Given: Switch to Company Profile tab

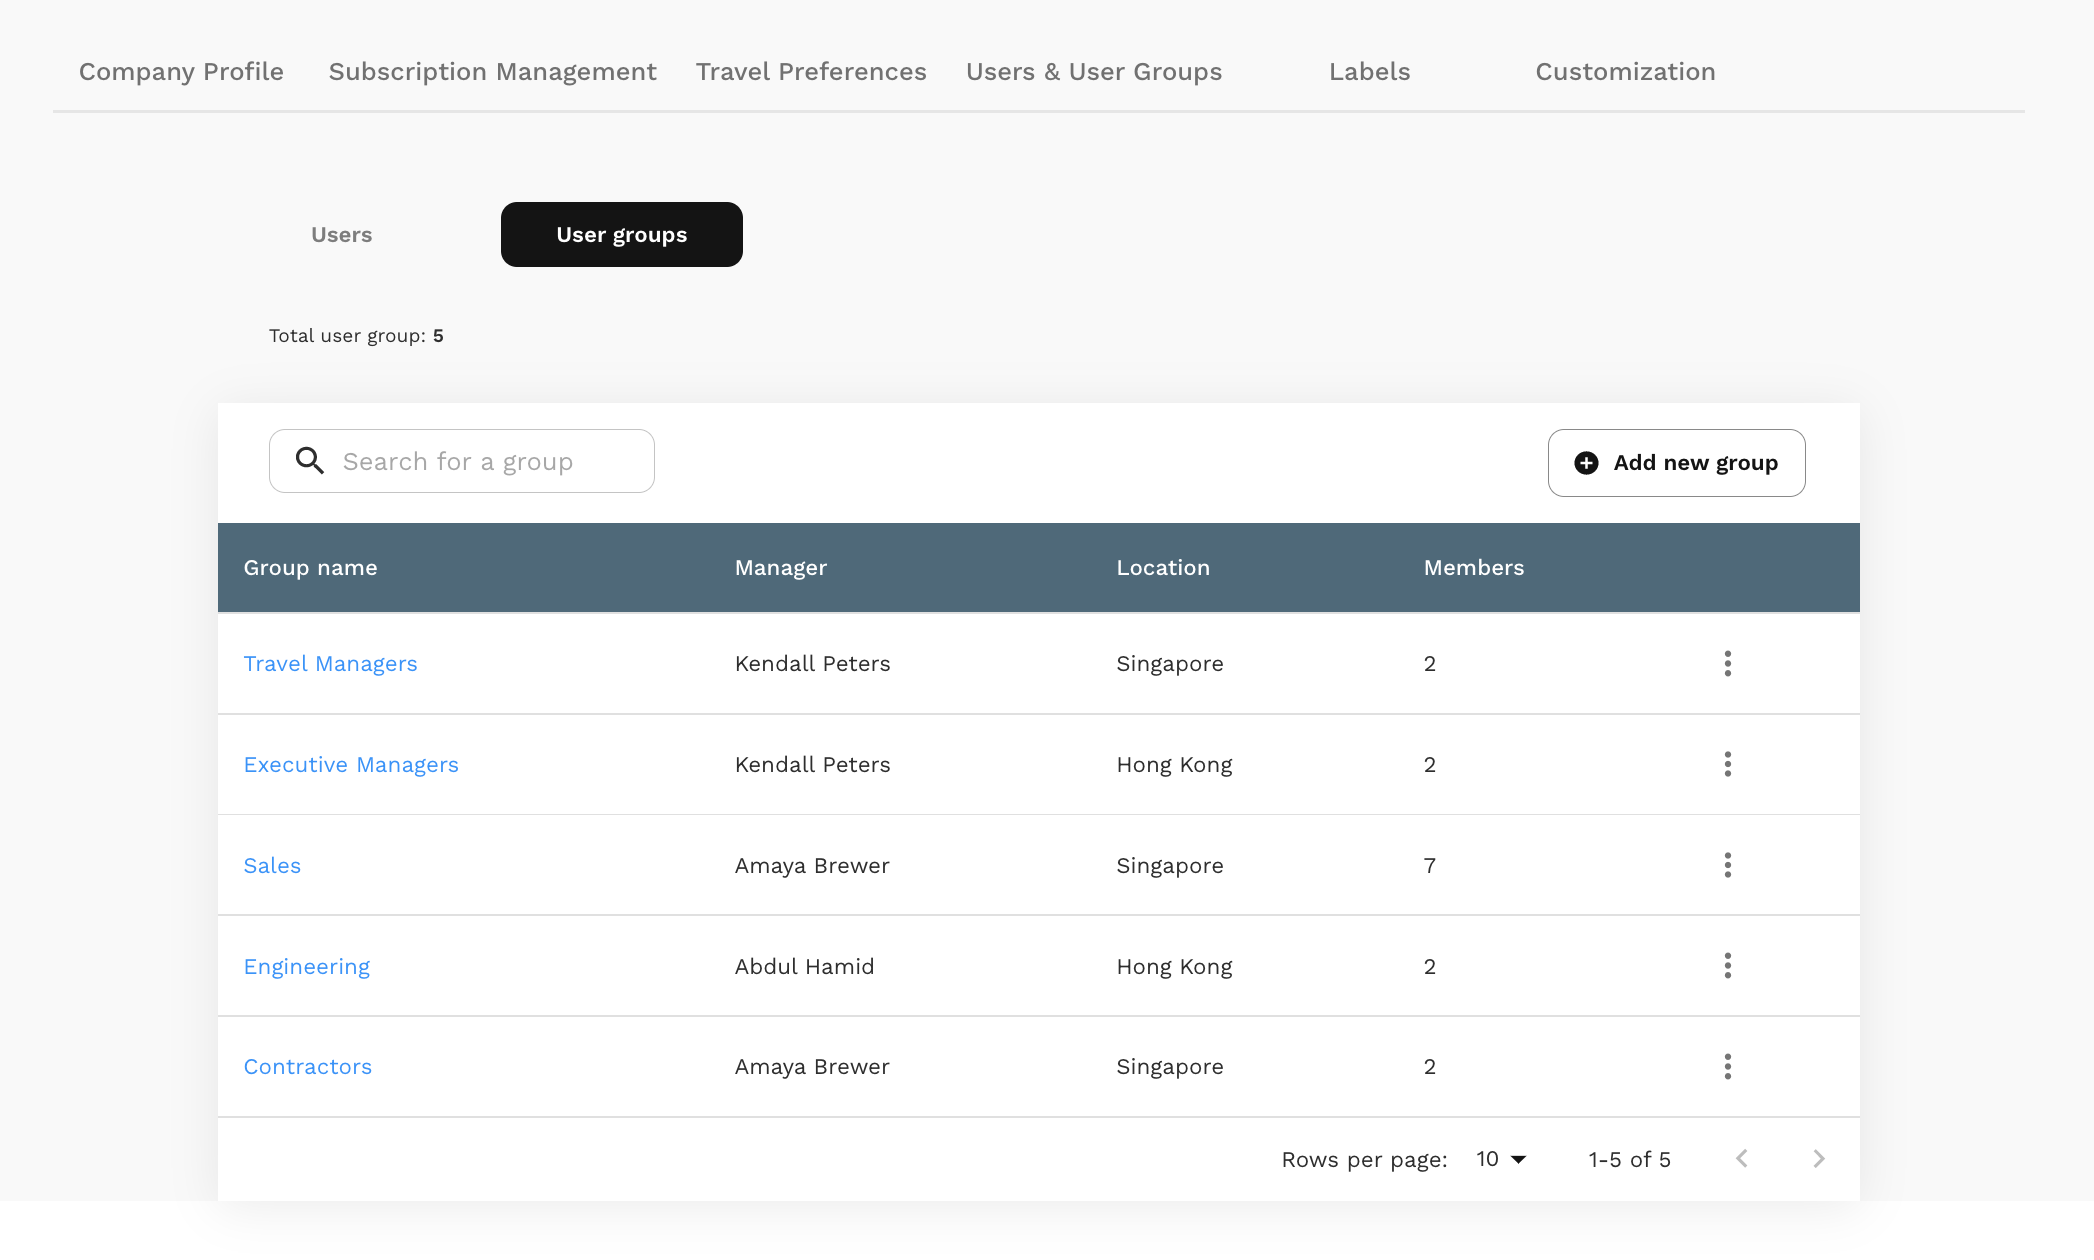Looking at the screenshot, I should 181,72.
